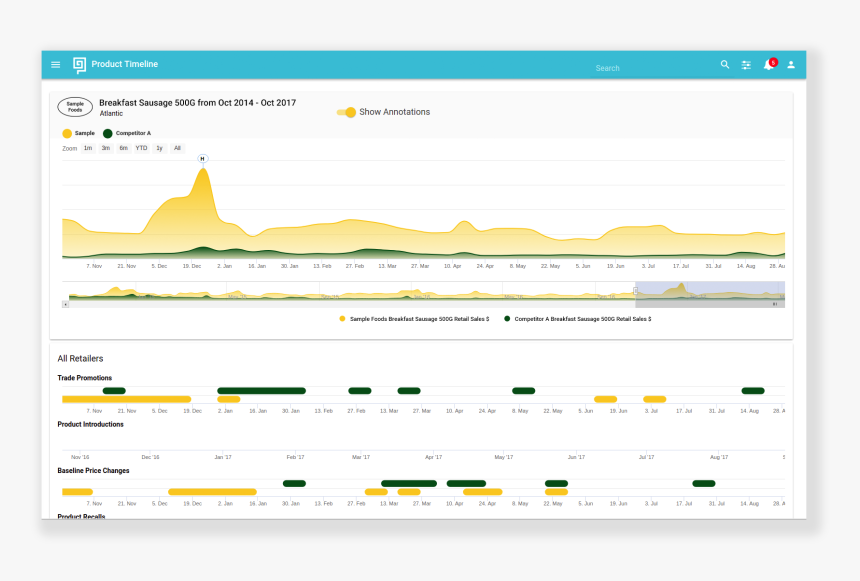
Task: Click the Product Timeline app logo
Action: point(80,65)
